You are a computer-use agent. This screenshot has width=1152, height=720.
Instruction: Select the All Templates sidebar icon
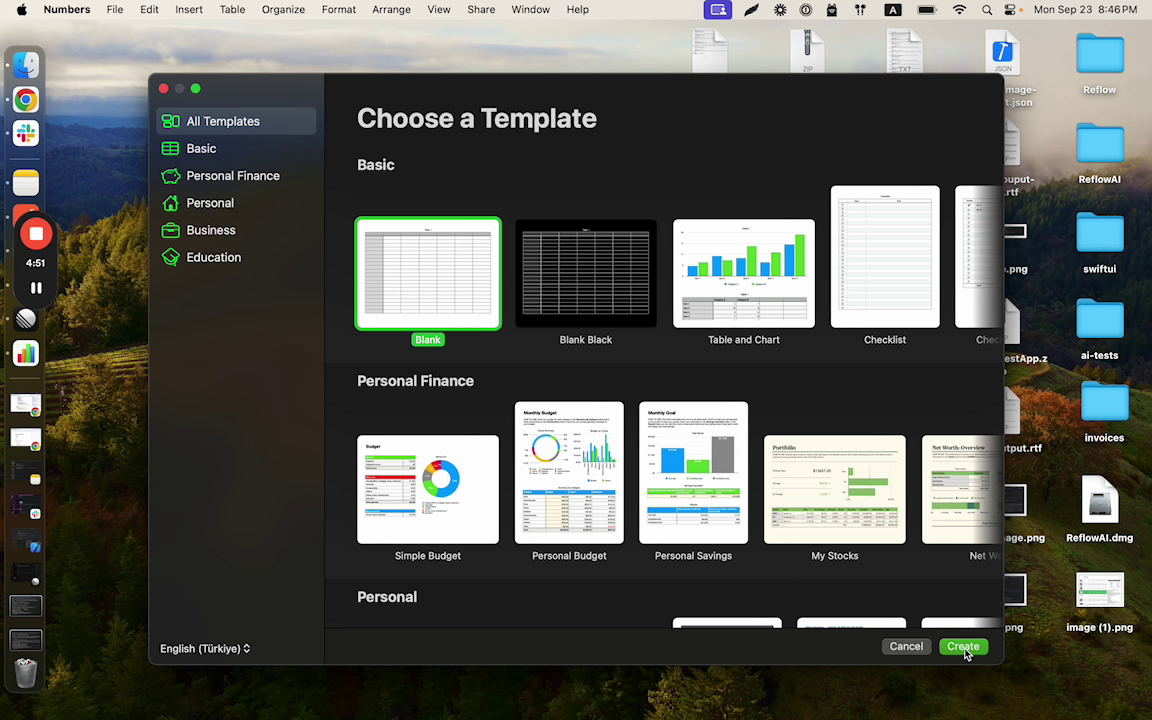point(170,121)
